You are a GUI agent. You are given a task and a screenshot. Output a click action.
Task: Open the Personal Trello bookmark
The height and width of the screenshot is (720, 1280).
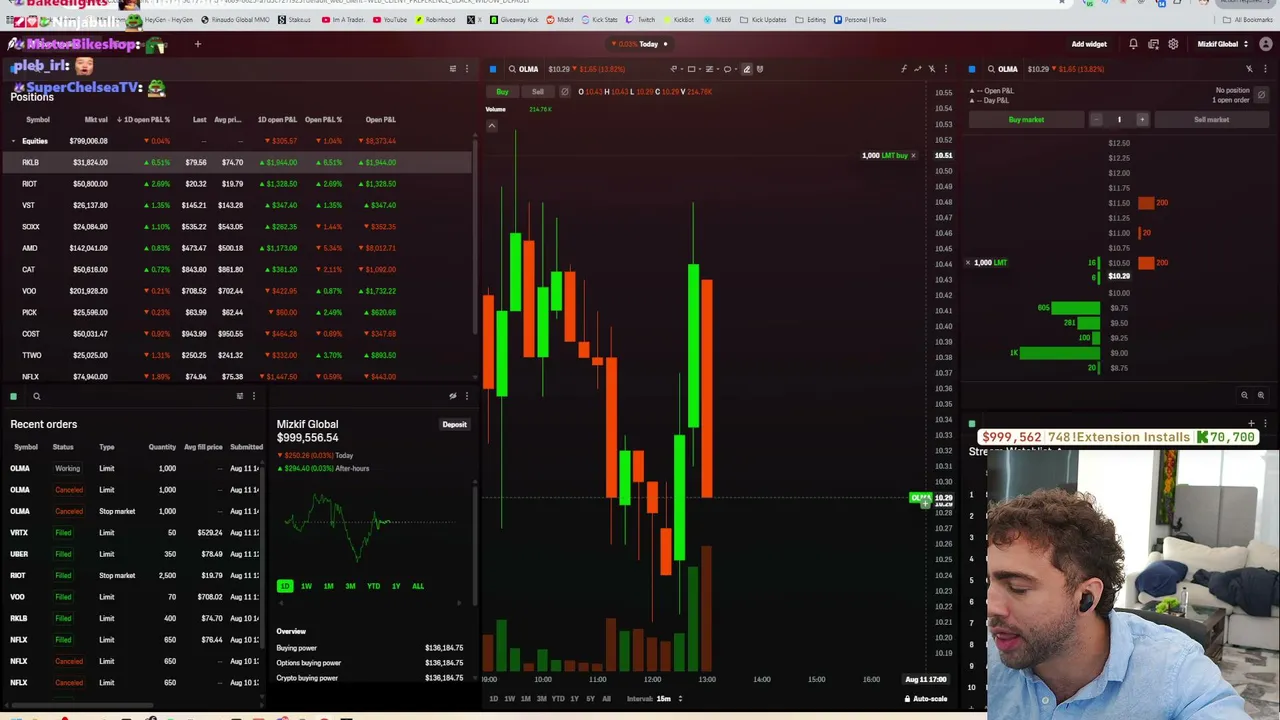(860, 20)
